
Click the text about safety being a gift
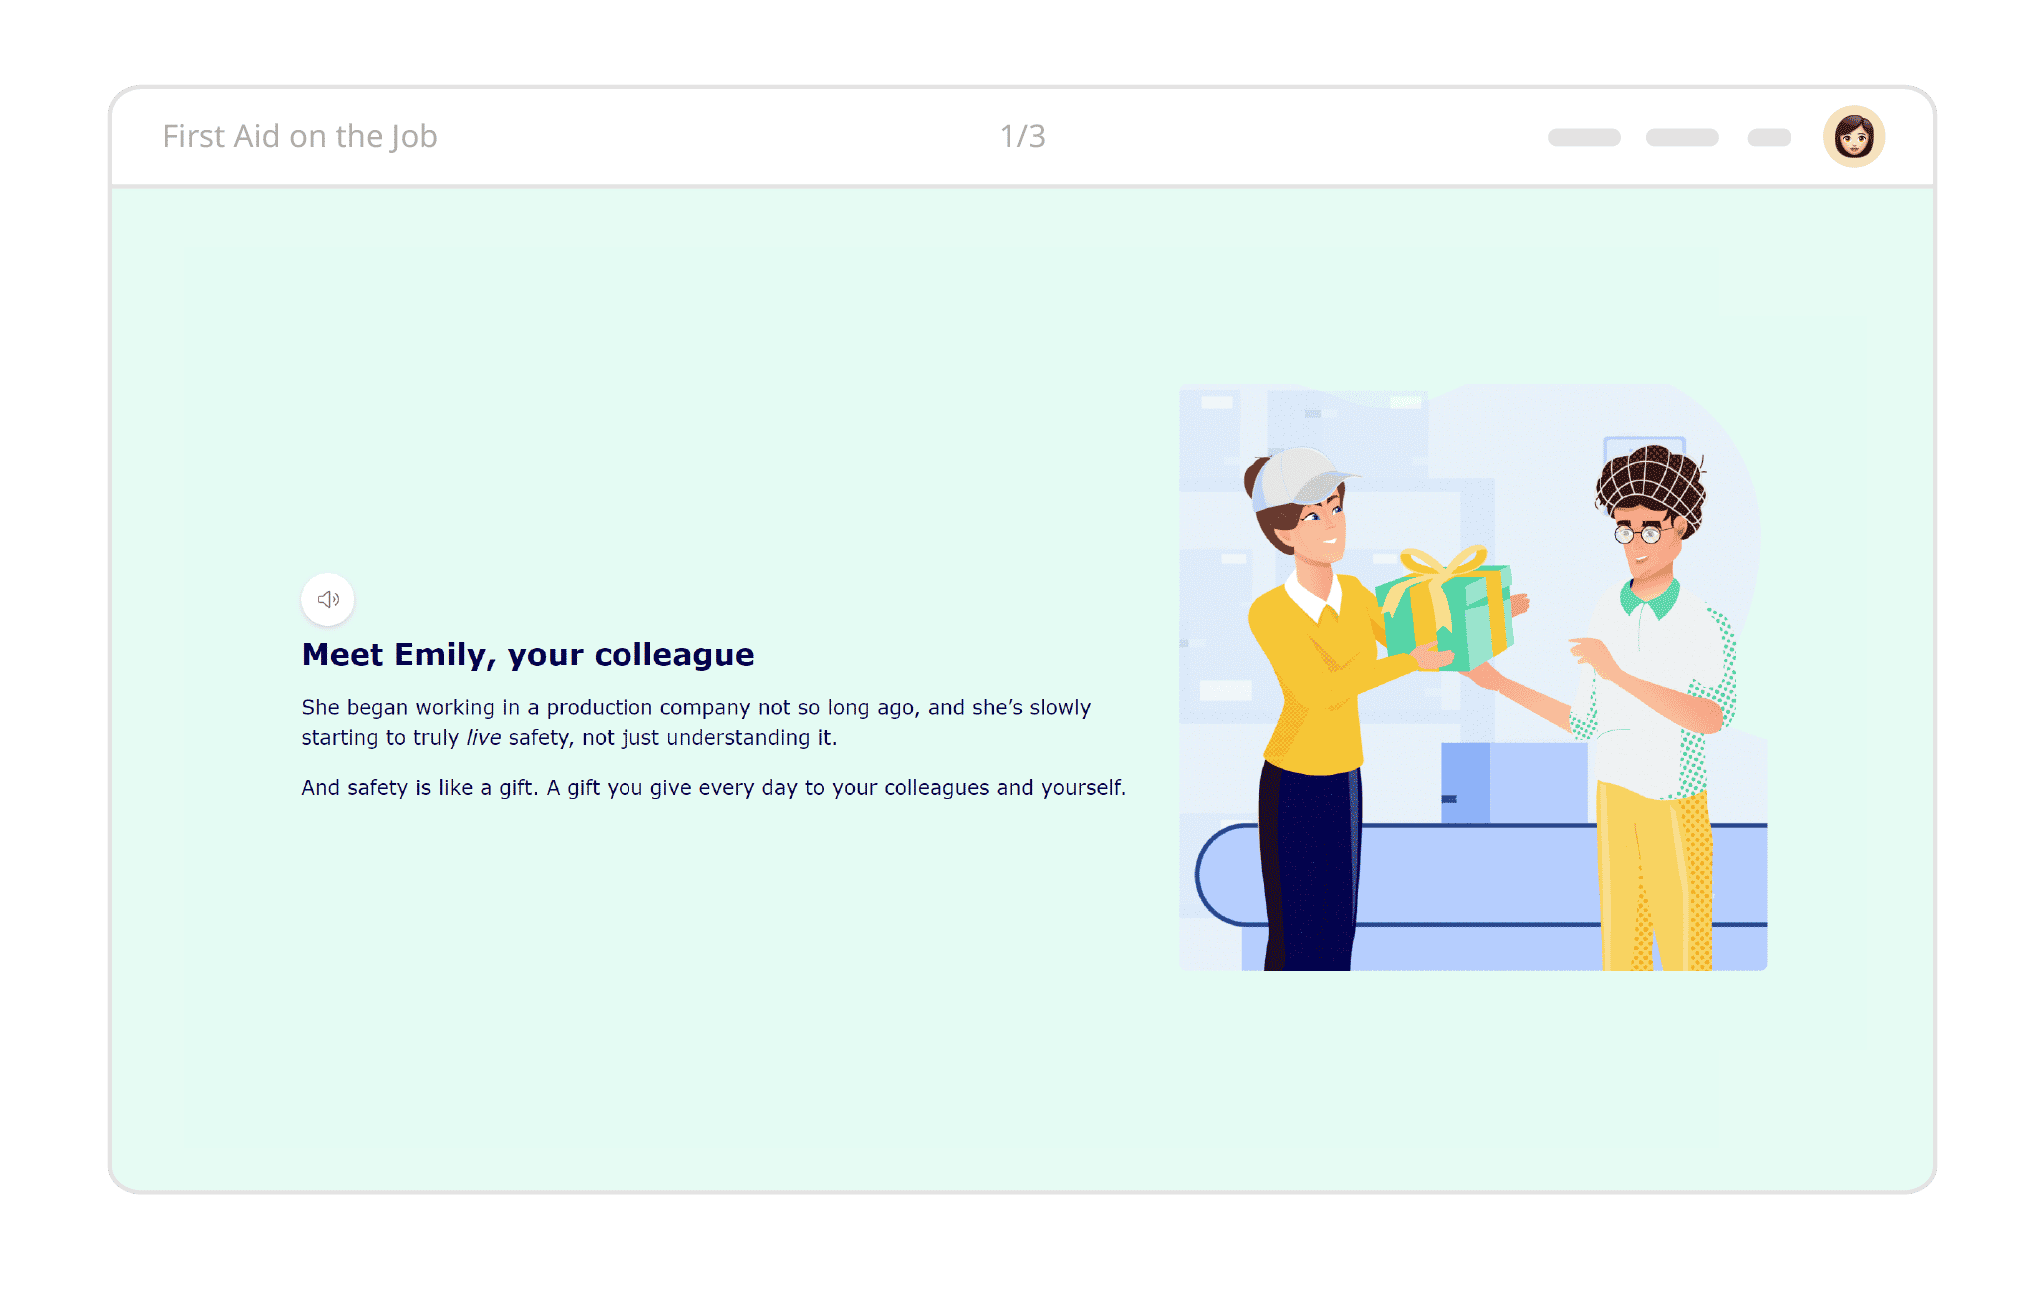713,787
